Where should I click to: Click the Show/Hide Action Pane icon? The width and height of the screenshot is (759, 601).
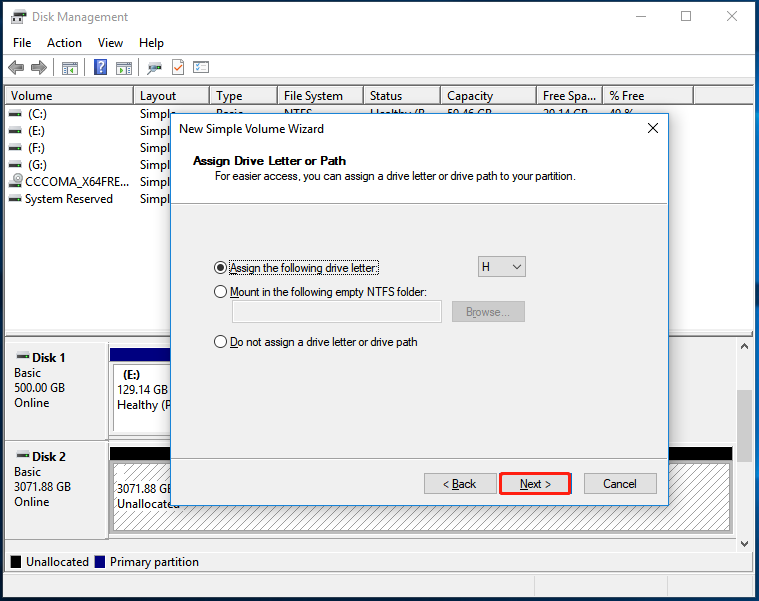click(124, 68)
